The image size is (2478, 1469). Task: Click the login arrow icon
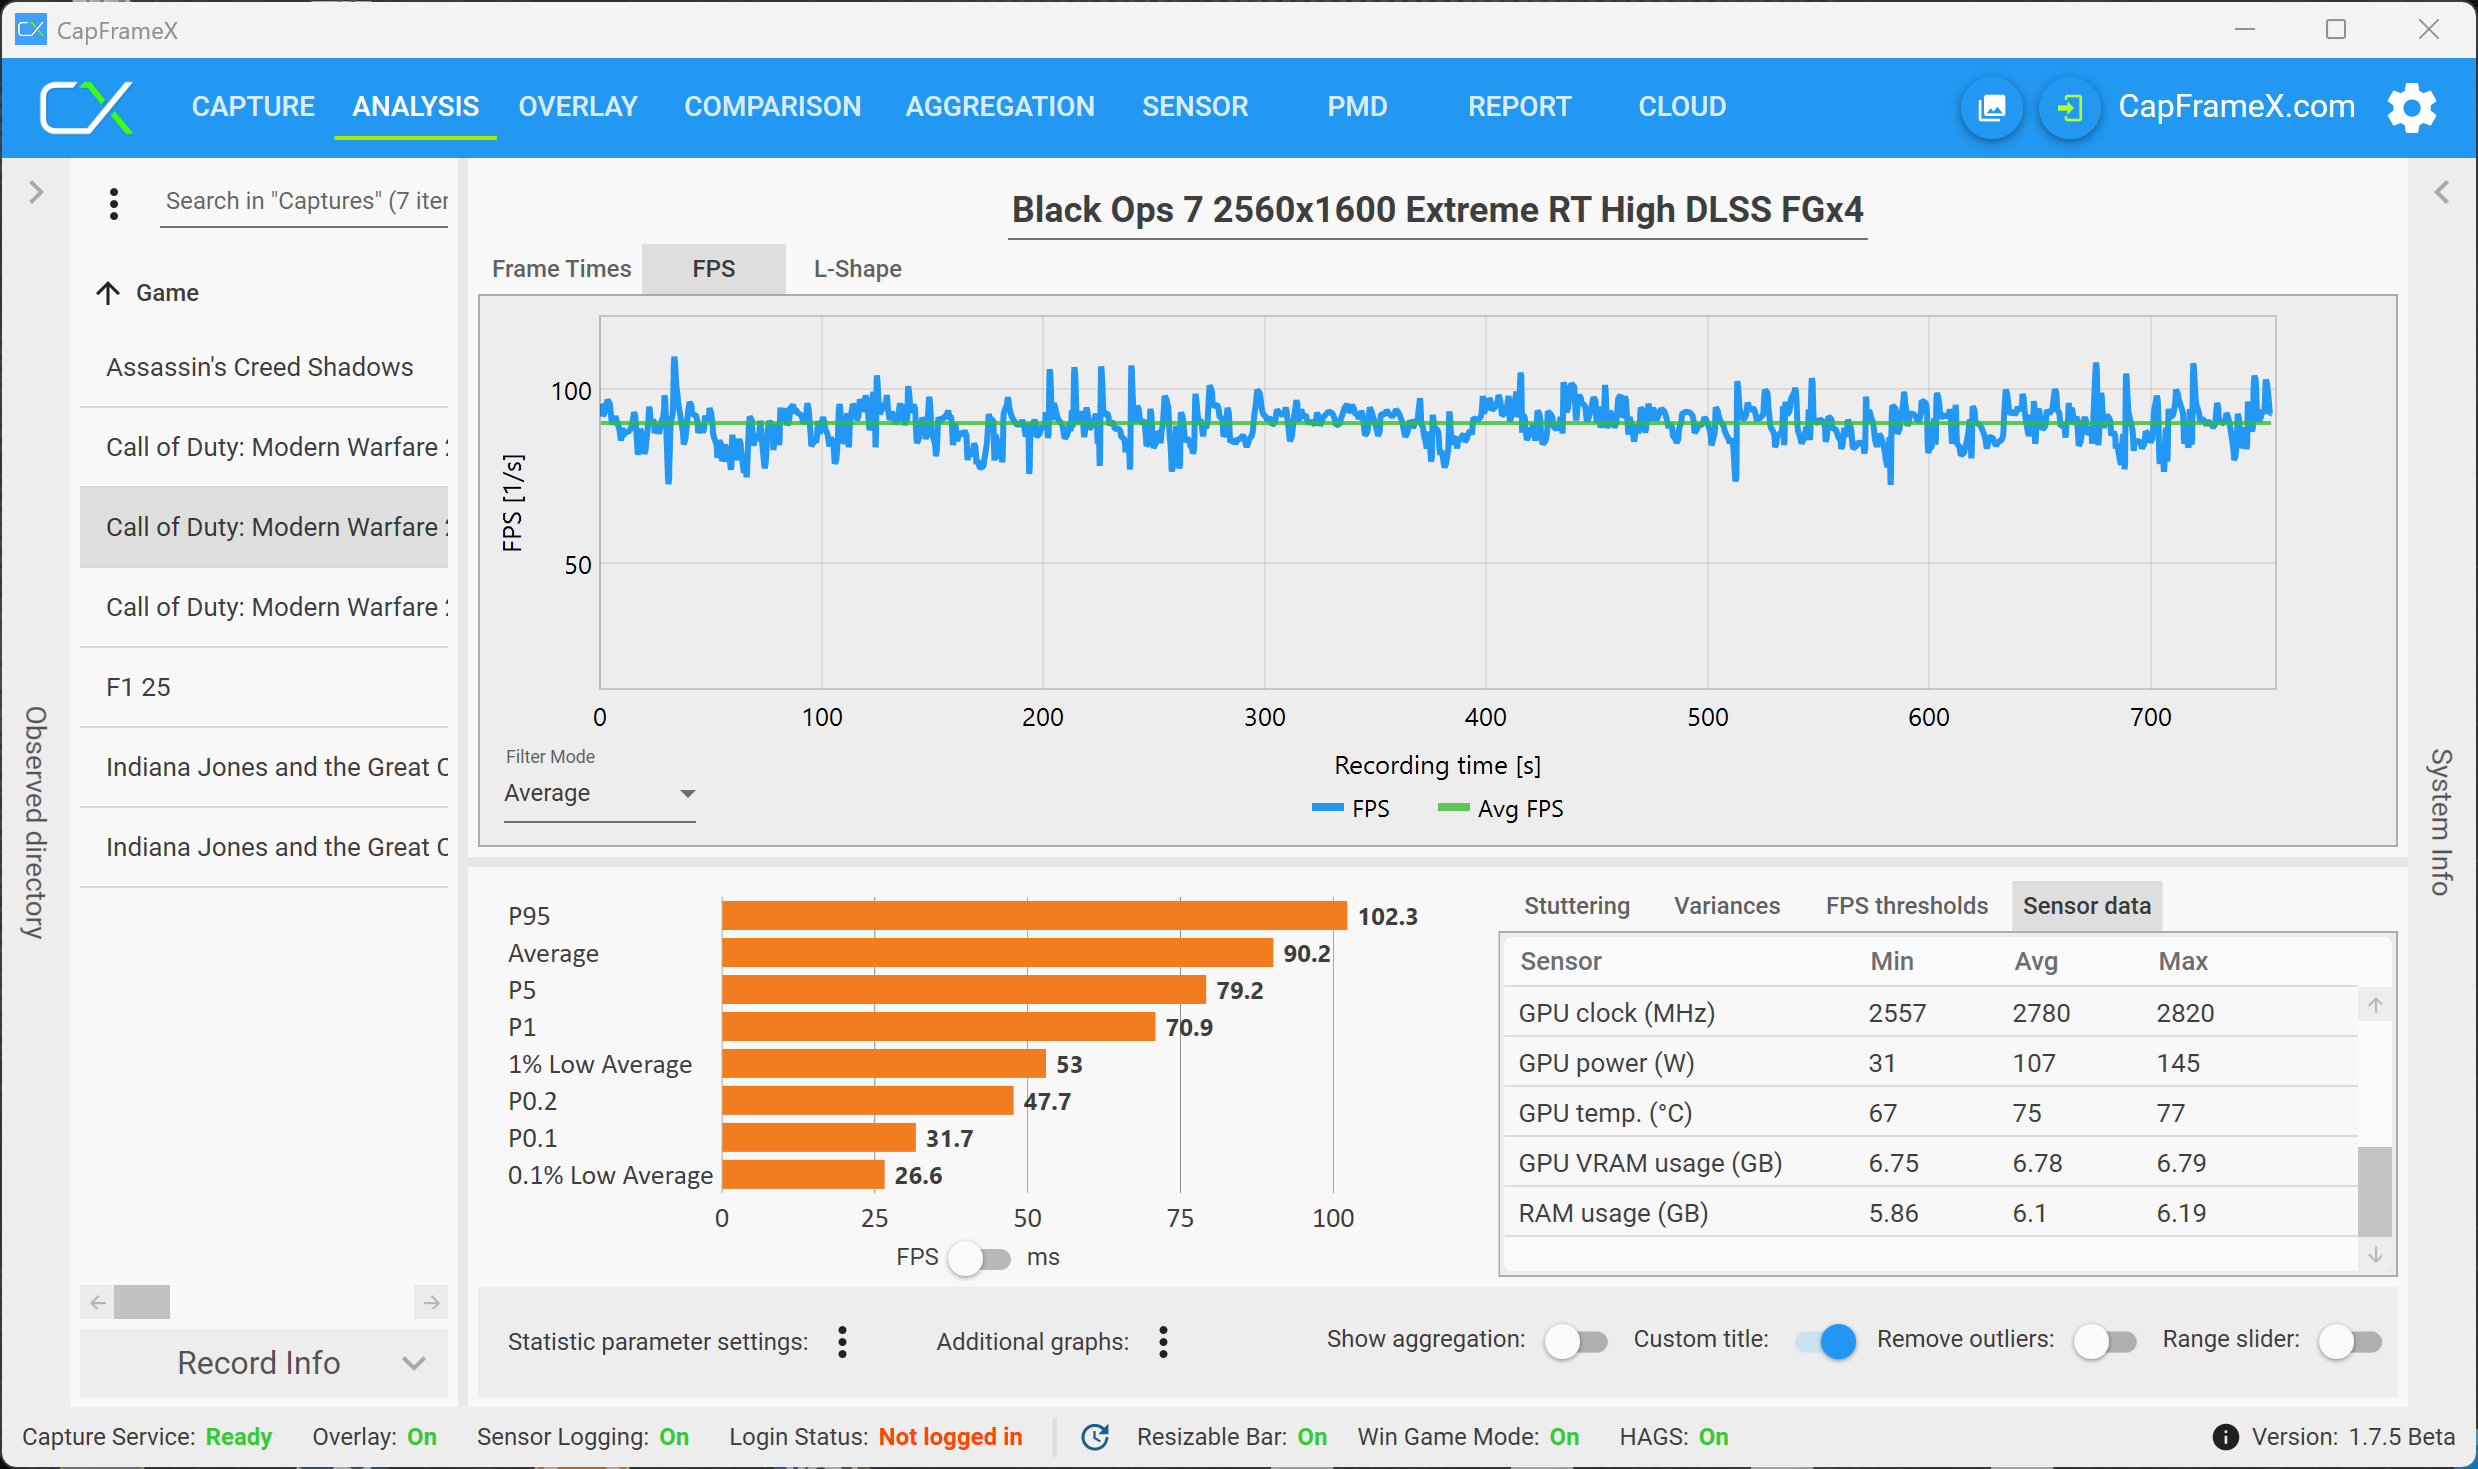pos(2069,107)
